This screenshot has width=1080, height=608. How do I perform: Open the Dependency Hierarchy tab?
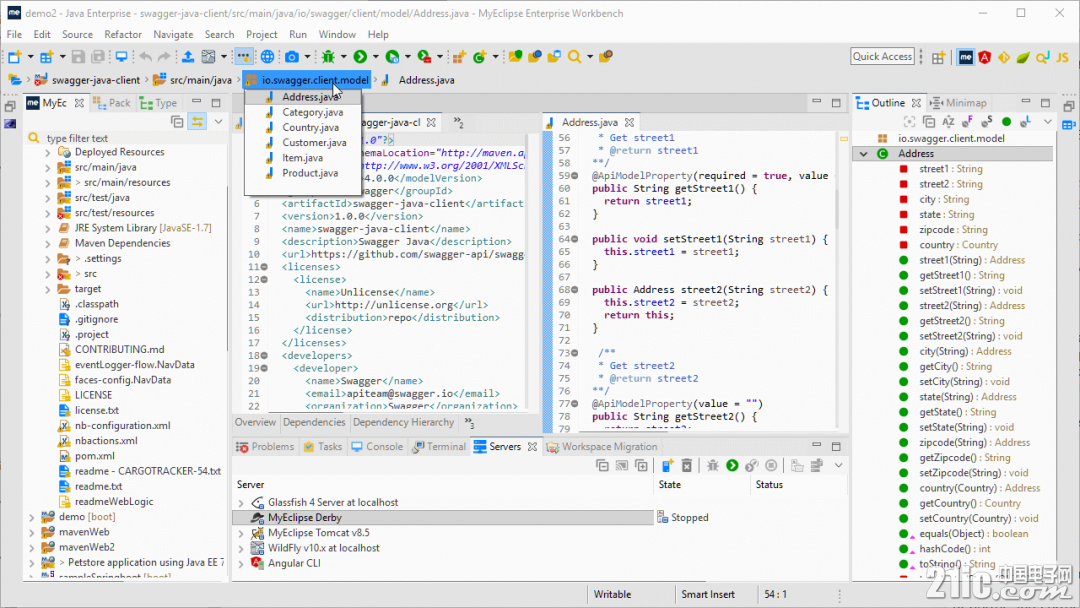[403, 423]
